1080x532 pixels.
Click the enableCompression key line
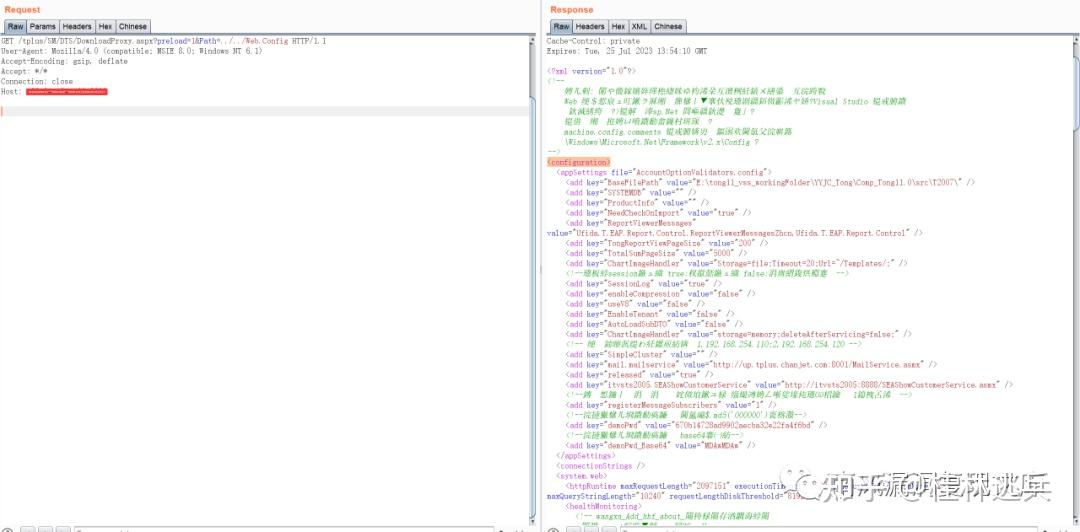coord(660,294)
